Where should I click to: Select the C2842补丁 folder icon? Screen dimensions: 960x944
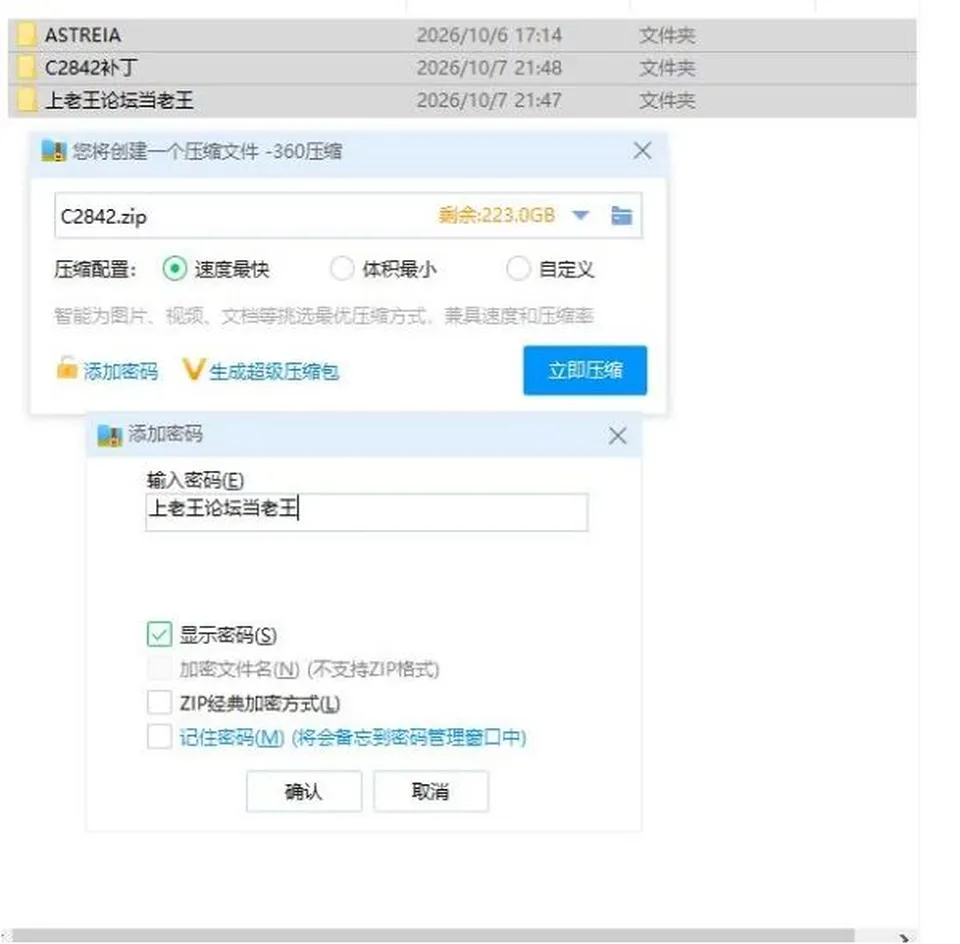26,67
